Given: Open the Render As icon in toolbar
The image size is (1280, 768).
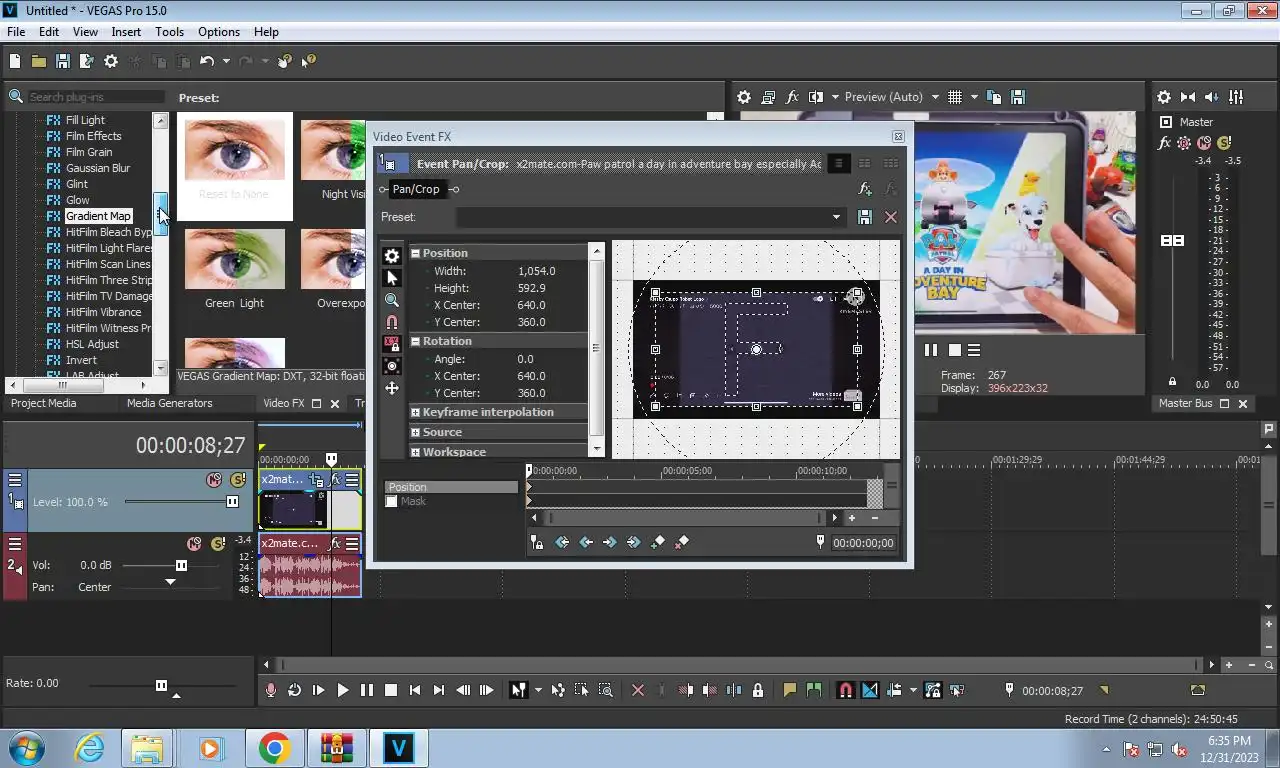Looking at the screenshot, I should (87, 62).
